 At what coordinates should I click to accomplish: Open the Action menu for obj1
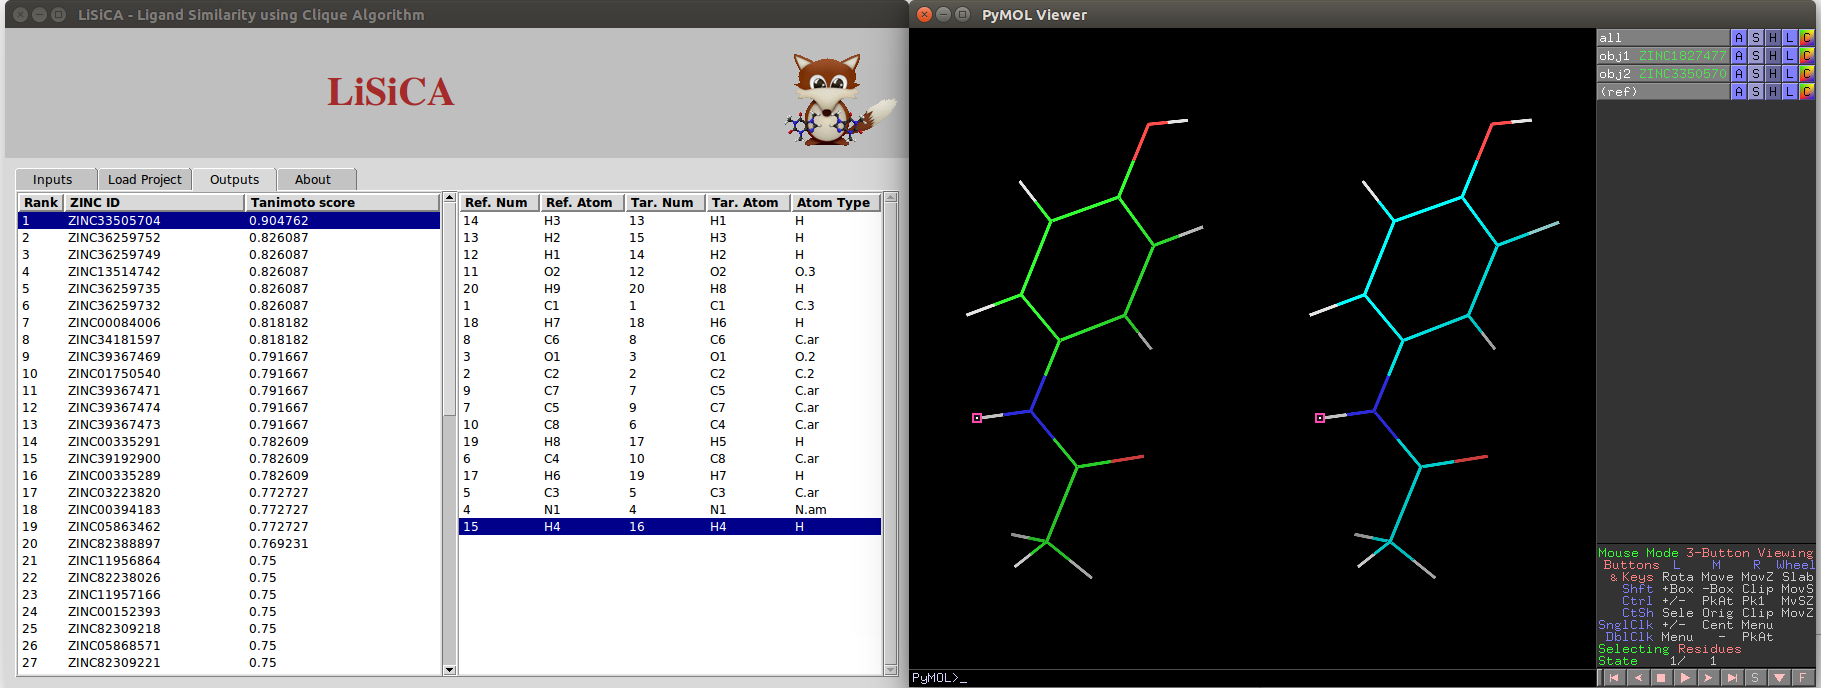tap(1739, 56)
